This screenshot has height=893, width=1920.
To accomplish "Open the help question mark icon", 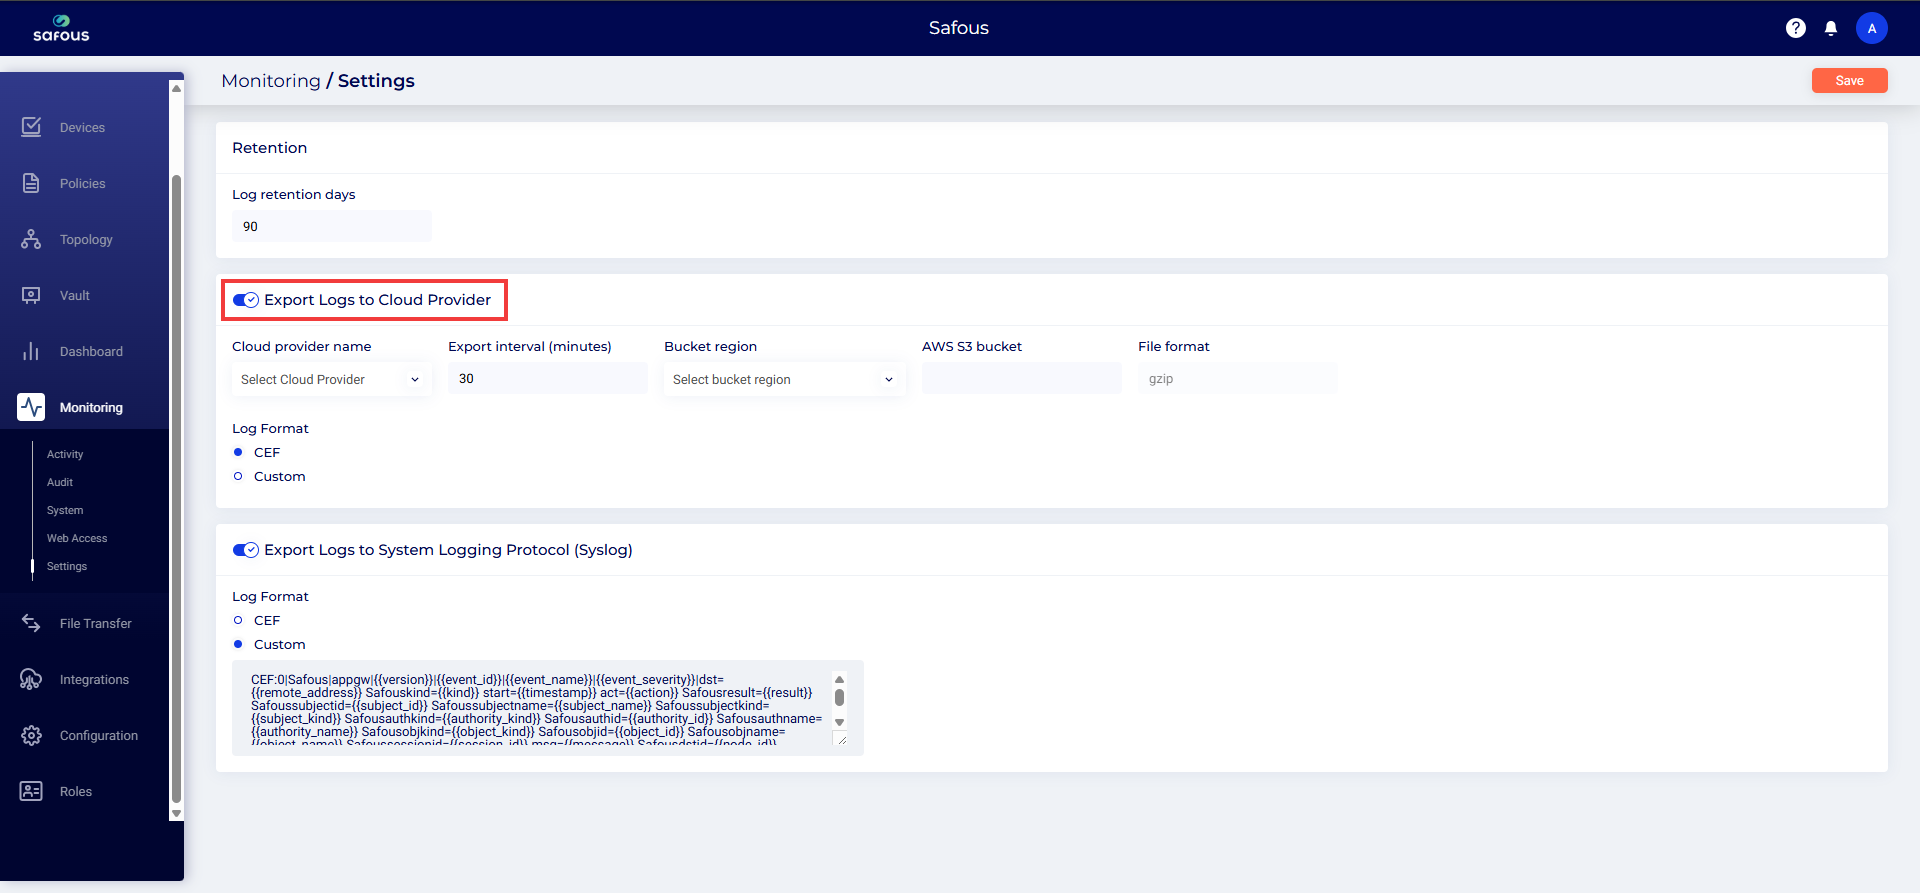I will click(x=1795, y=28).
